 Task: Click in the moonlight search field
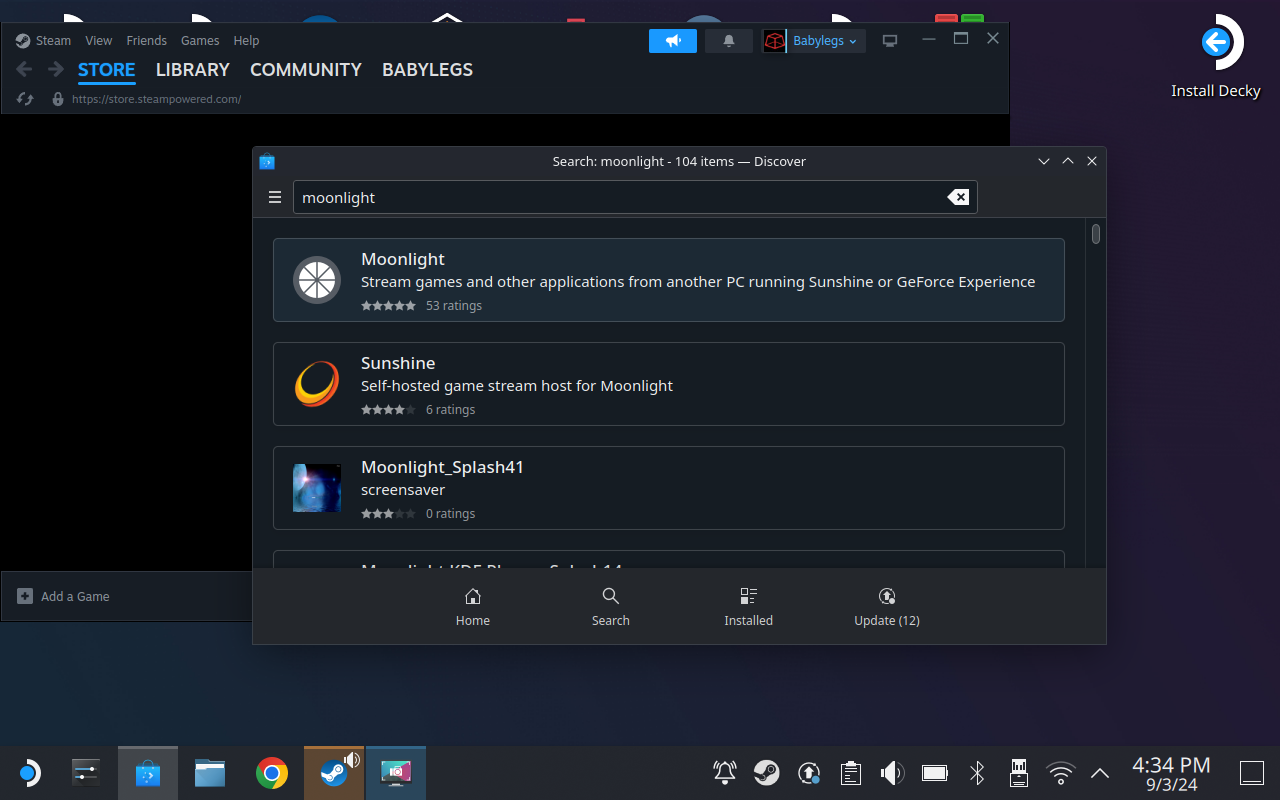pos(635,197)
